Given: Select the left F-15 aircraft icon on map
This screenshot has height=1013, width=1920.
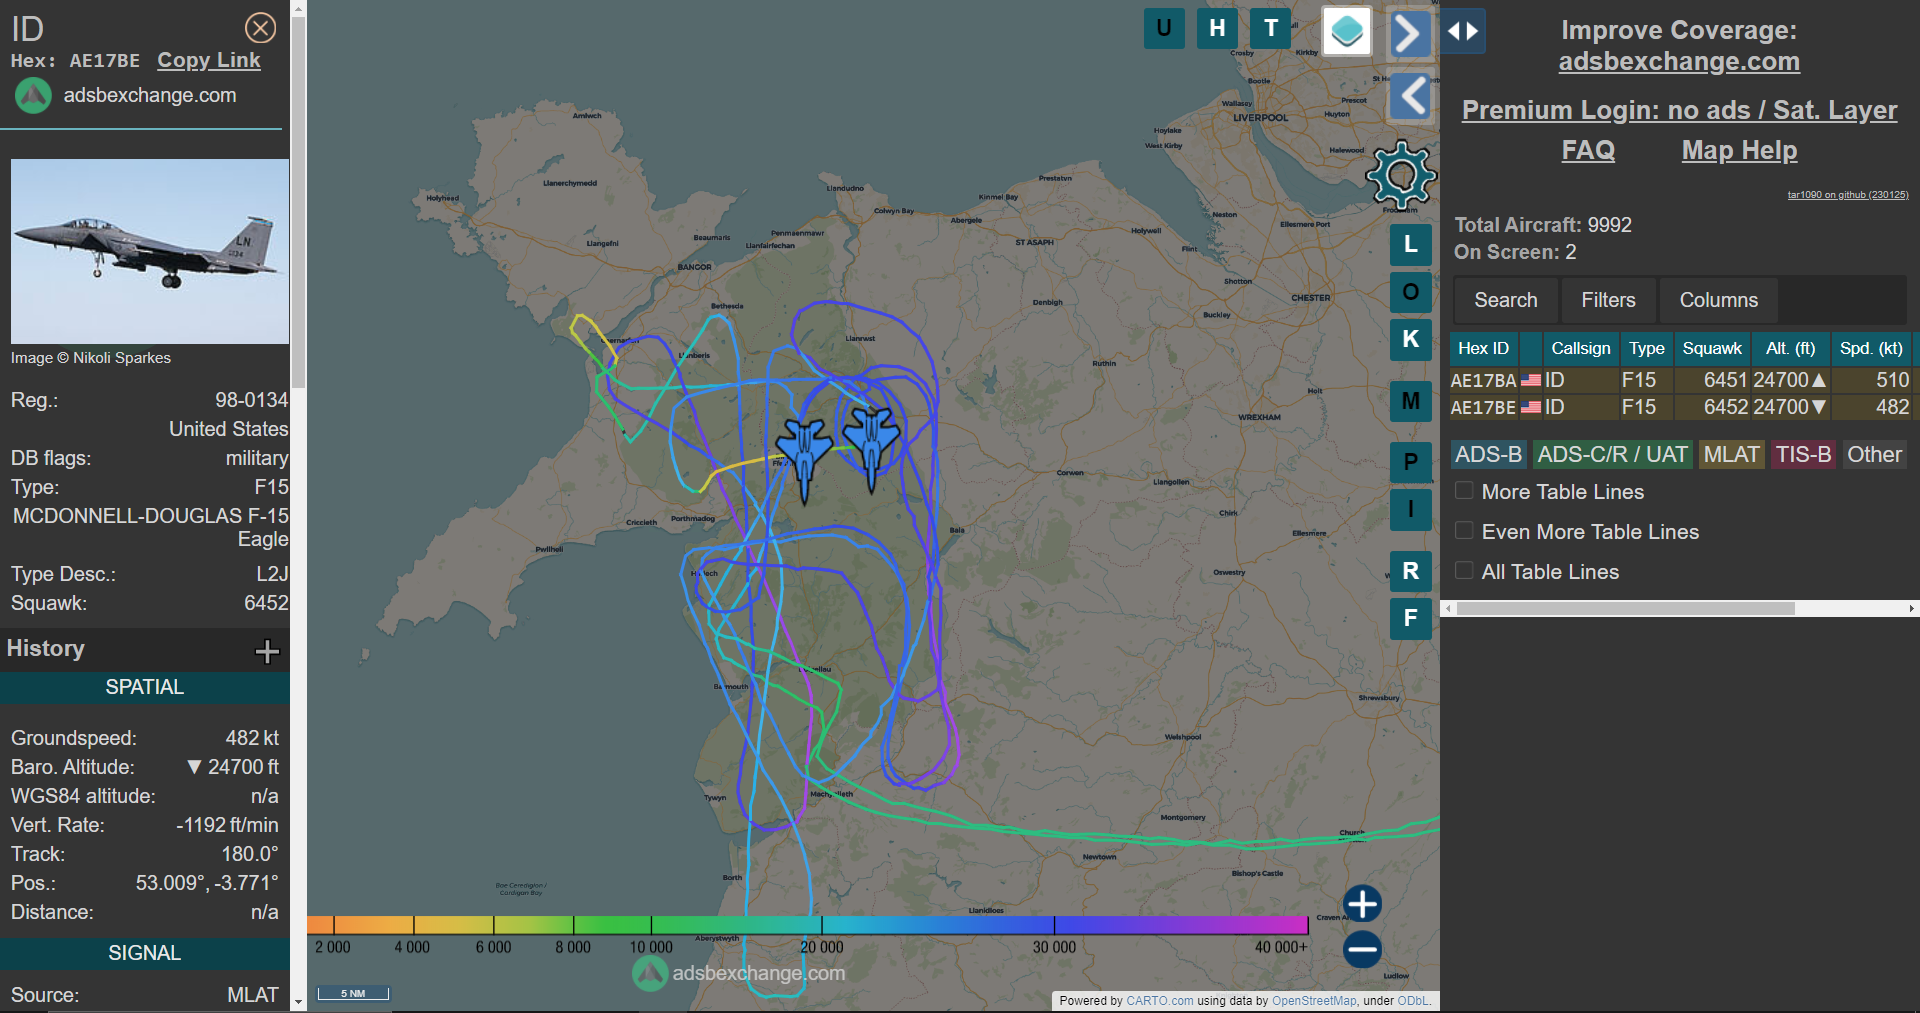Looking at the screenshot, I should click(x=805, y=458).
